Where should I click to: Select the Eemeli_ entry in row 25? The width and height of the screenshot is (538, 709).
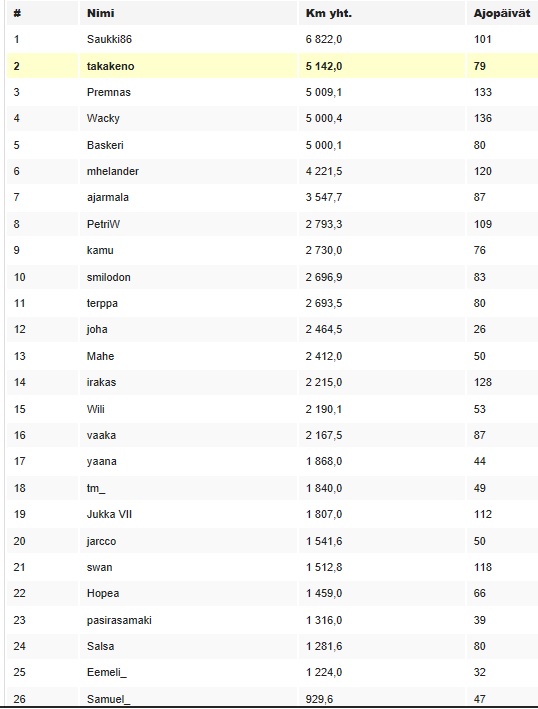coord(107,672)
